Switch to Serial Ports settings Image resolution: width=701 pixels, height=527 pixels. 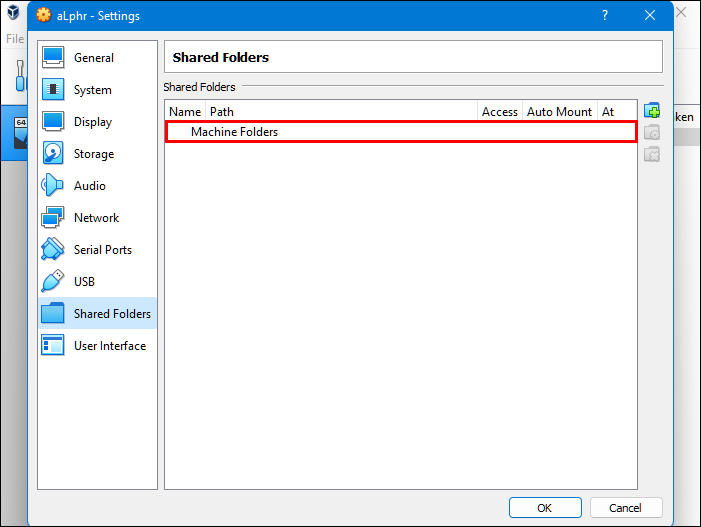point(102,250)
